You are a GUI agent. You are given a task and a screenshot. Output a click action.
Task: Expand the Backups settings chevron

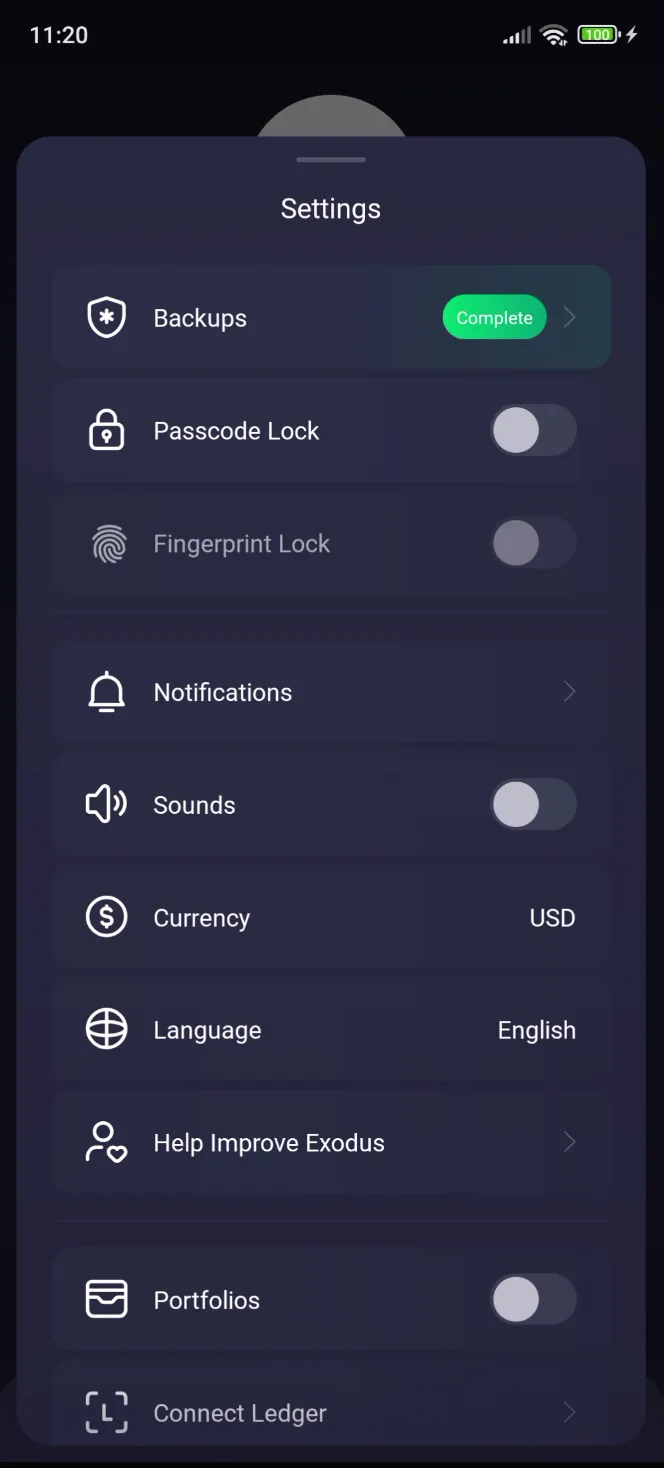(x=569, y=317)
